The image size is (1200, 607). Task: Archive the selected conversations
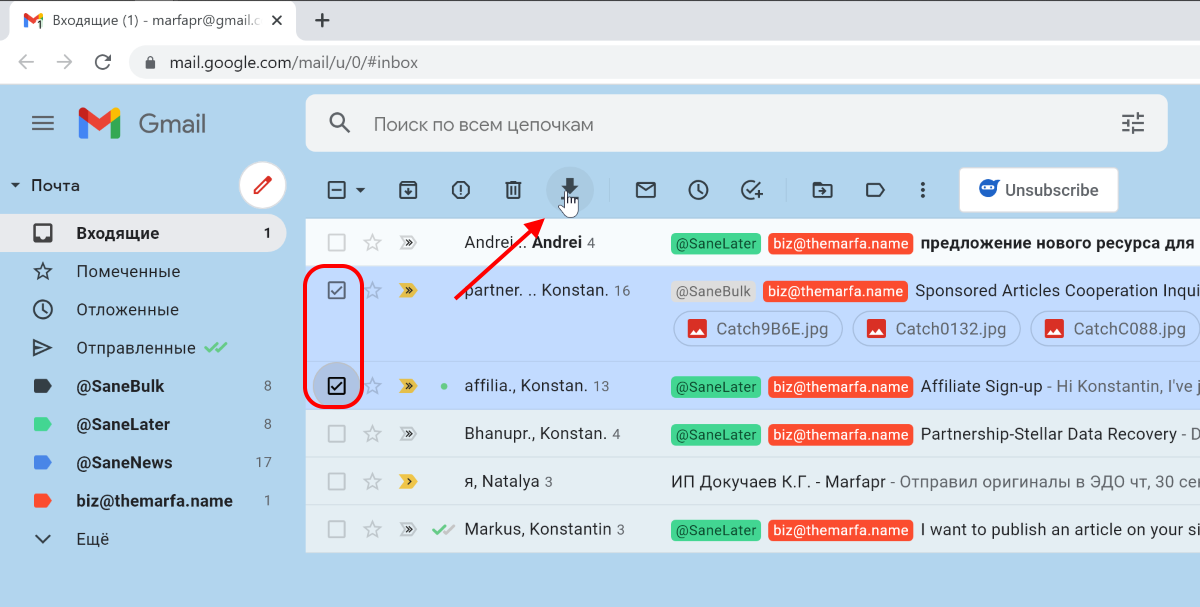tap(408, 190)
